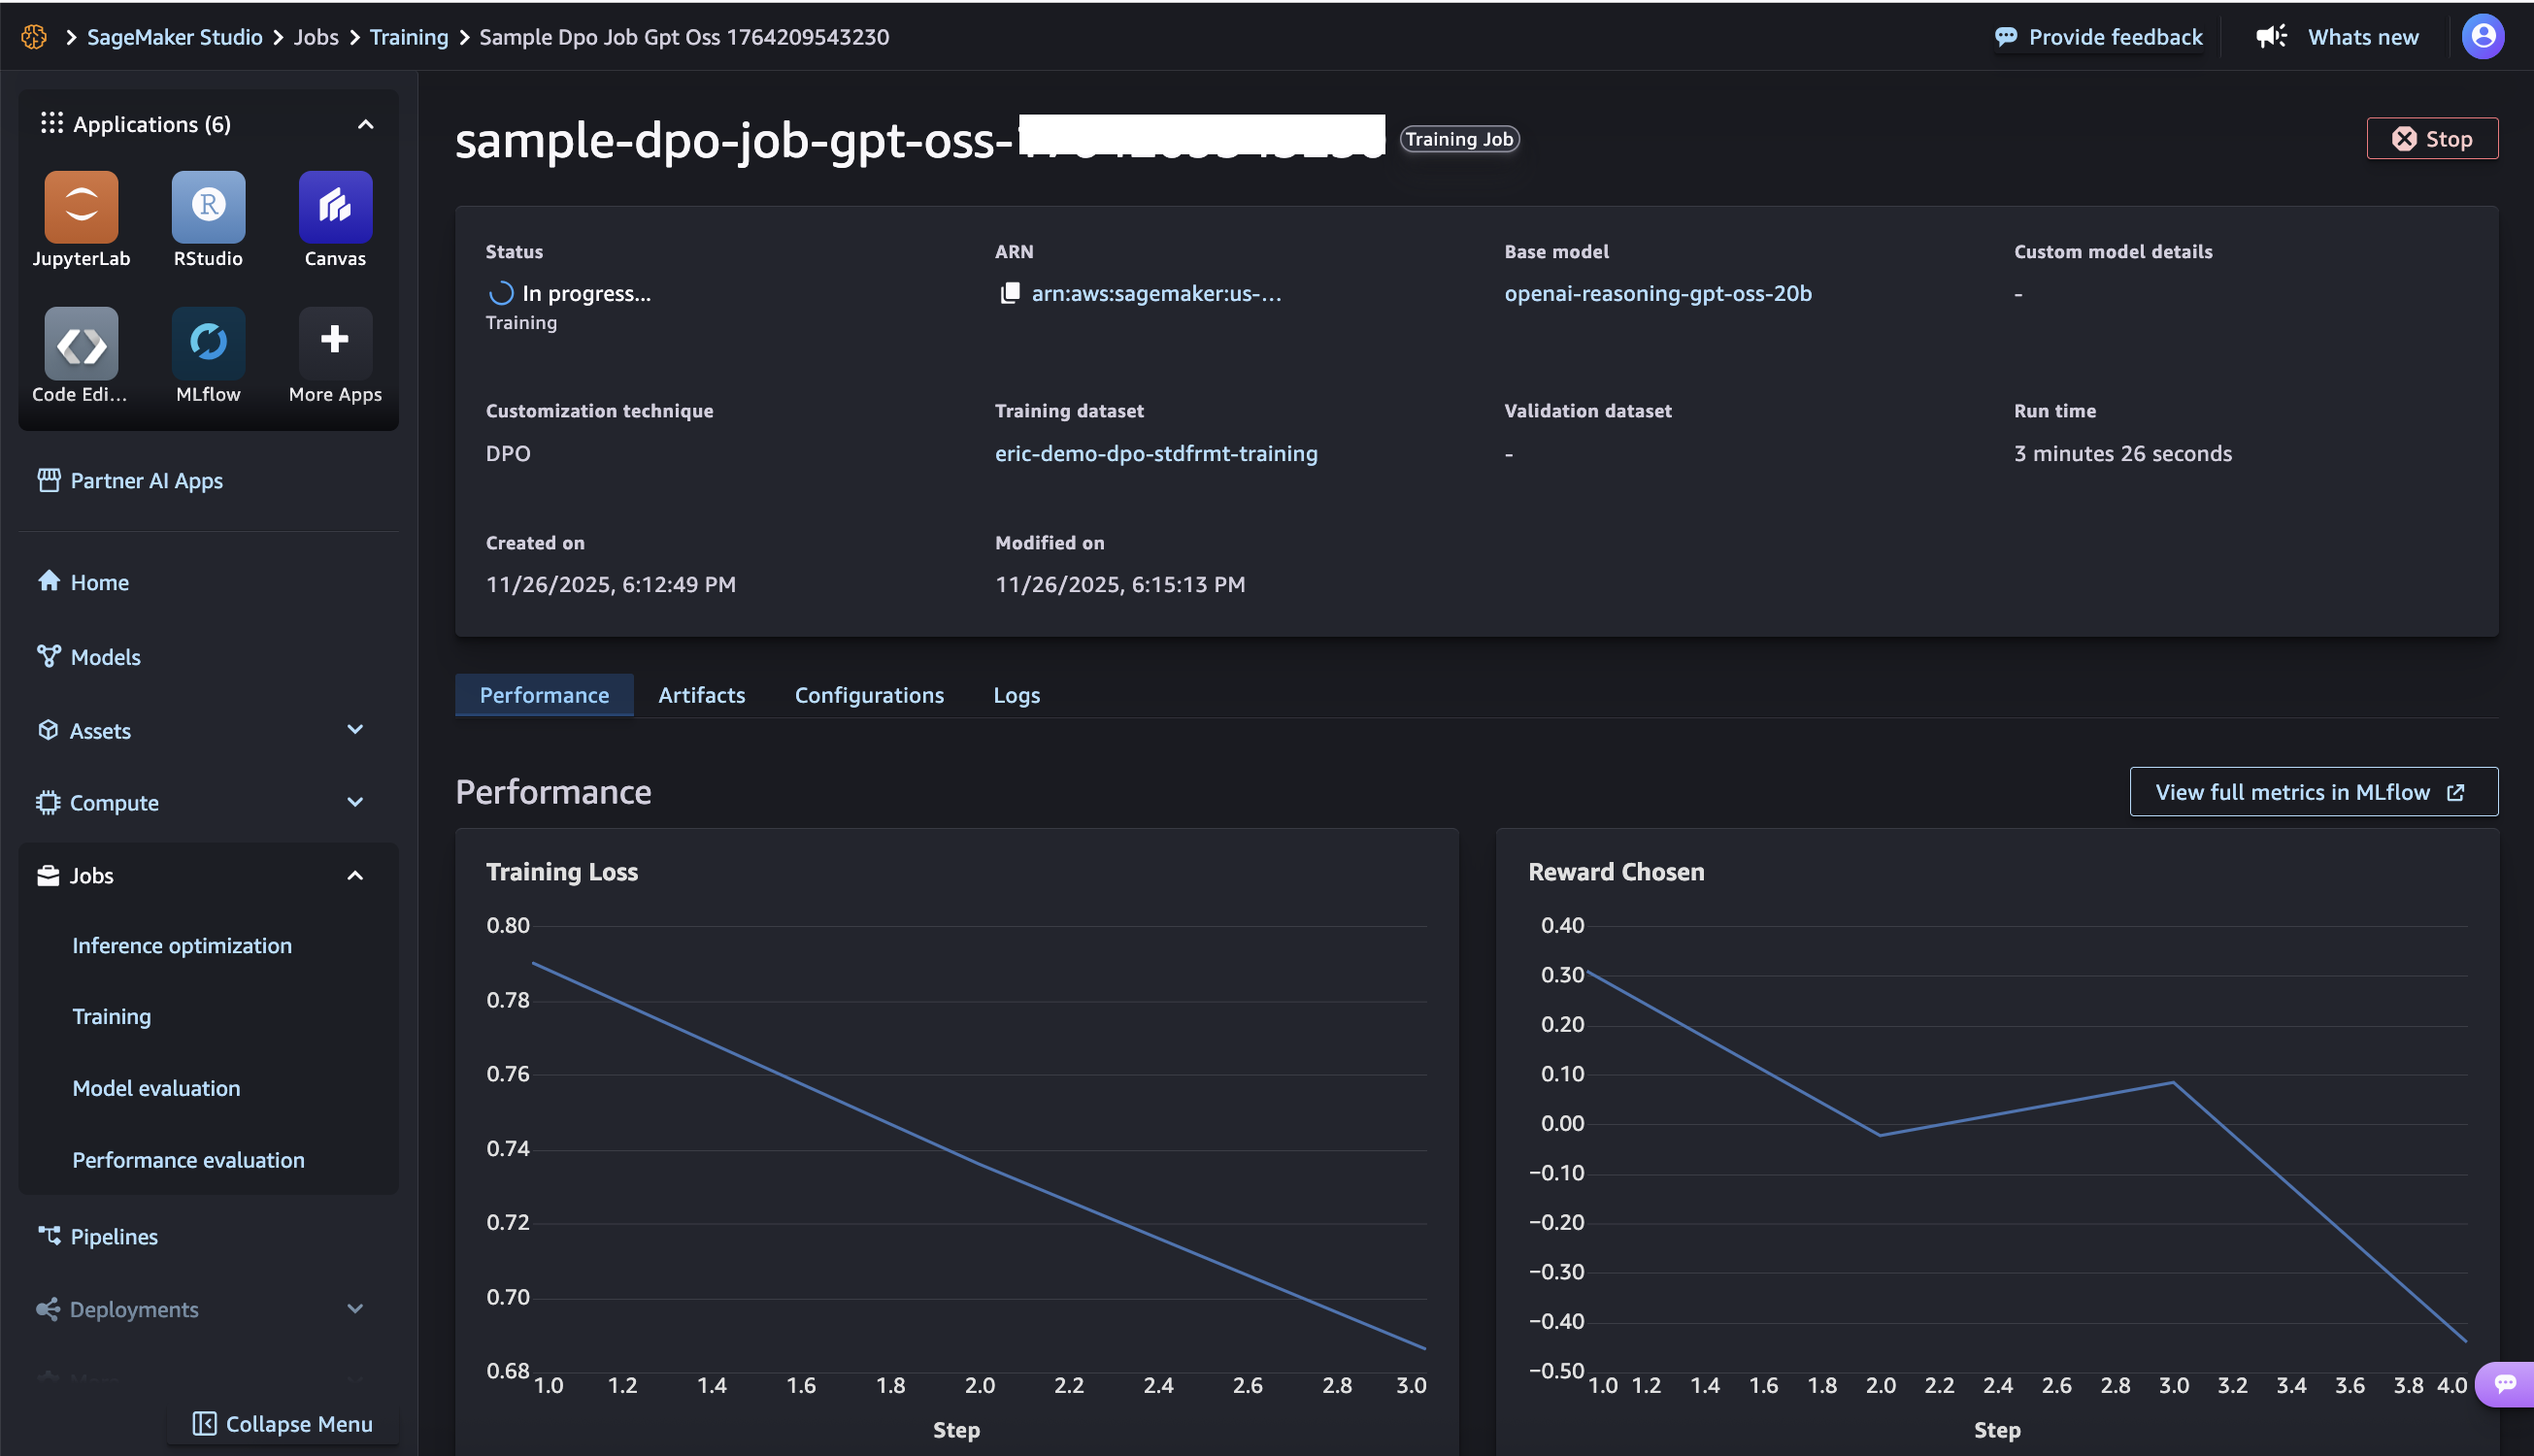Viewport: 2534px width, 1456px height.
Task: Open the Logs tab
Action: (1017, 695)
